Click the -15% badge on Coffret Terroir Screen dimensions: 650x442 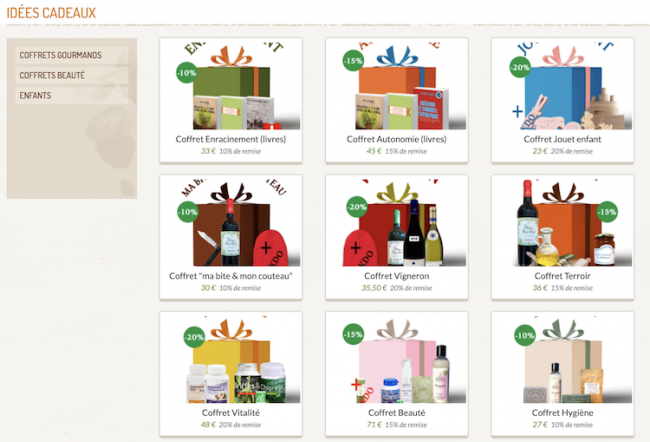[607, 211]
